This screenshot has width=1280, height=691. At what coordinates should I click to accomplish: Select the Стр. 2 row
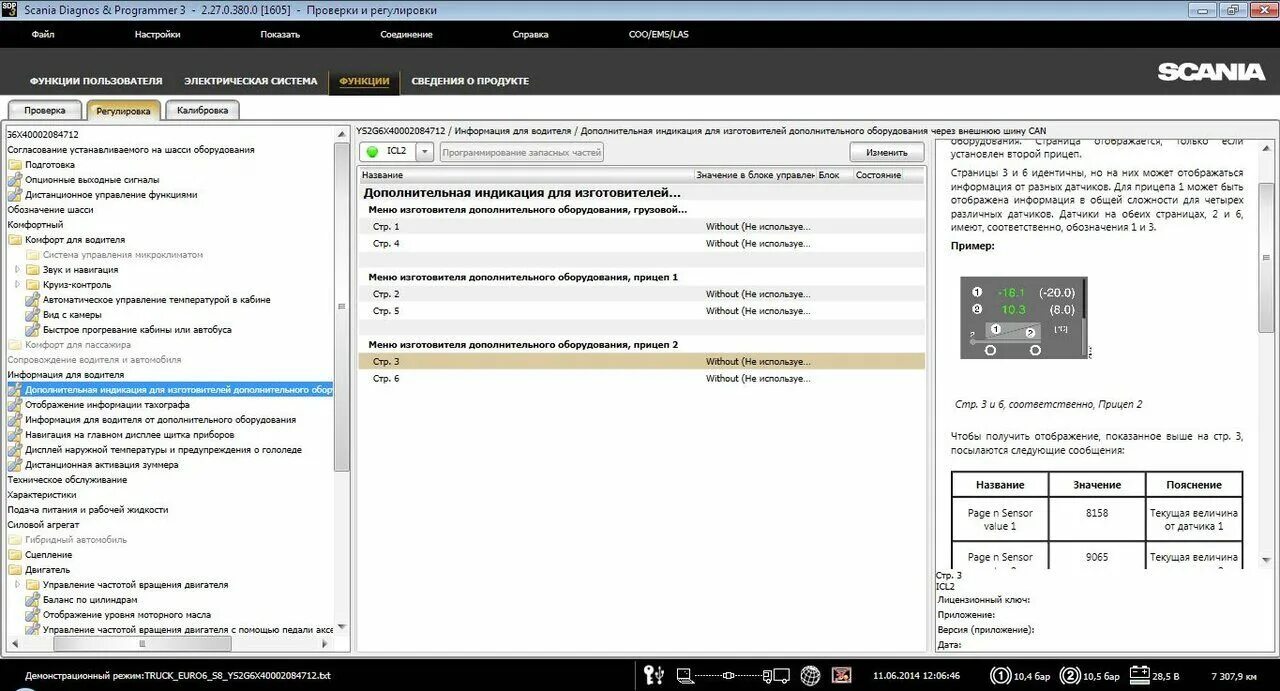click(642, 295)
